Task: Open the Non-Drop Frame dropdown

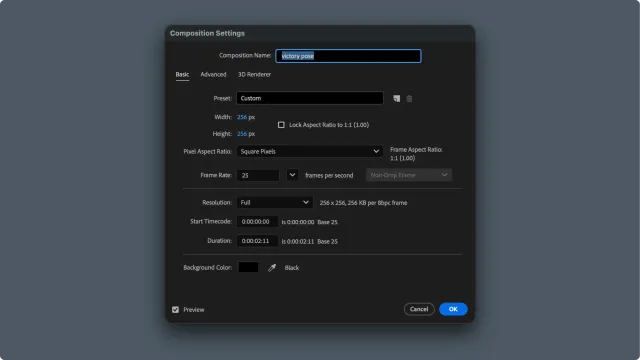Action: tap(409, 175)
